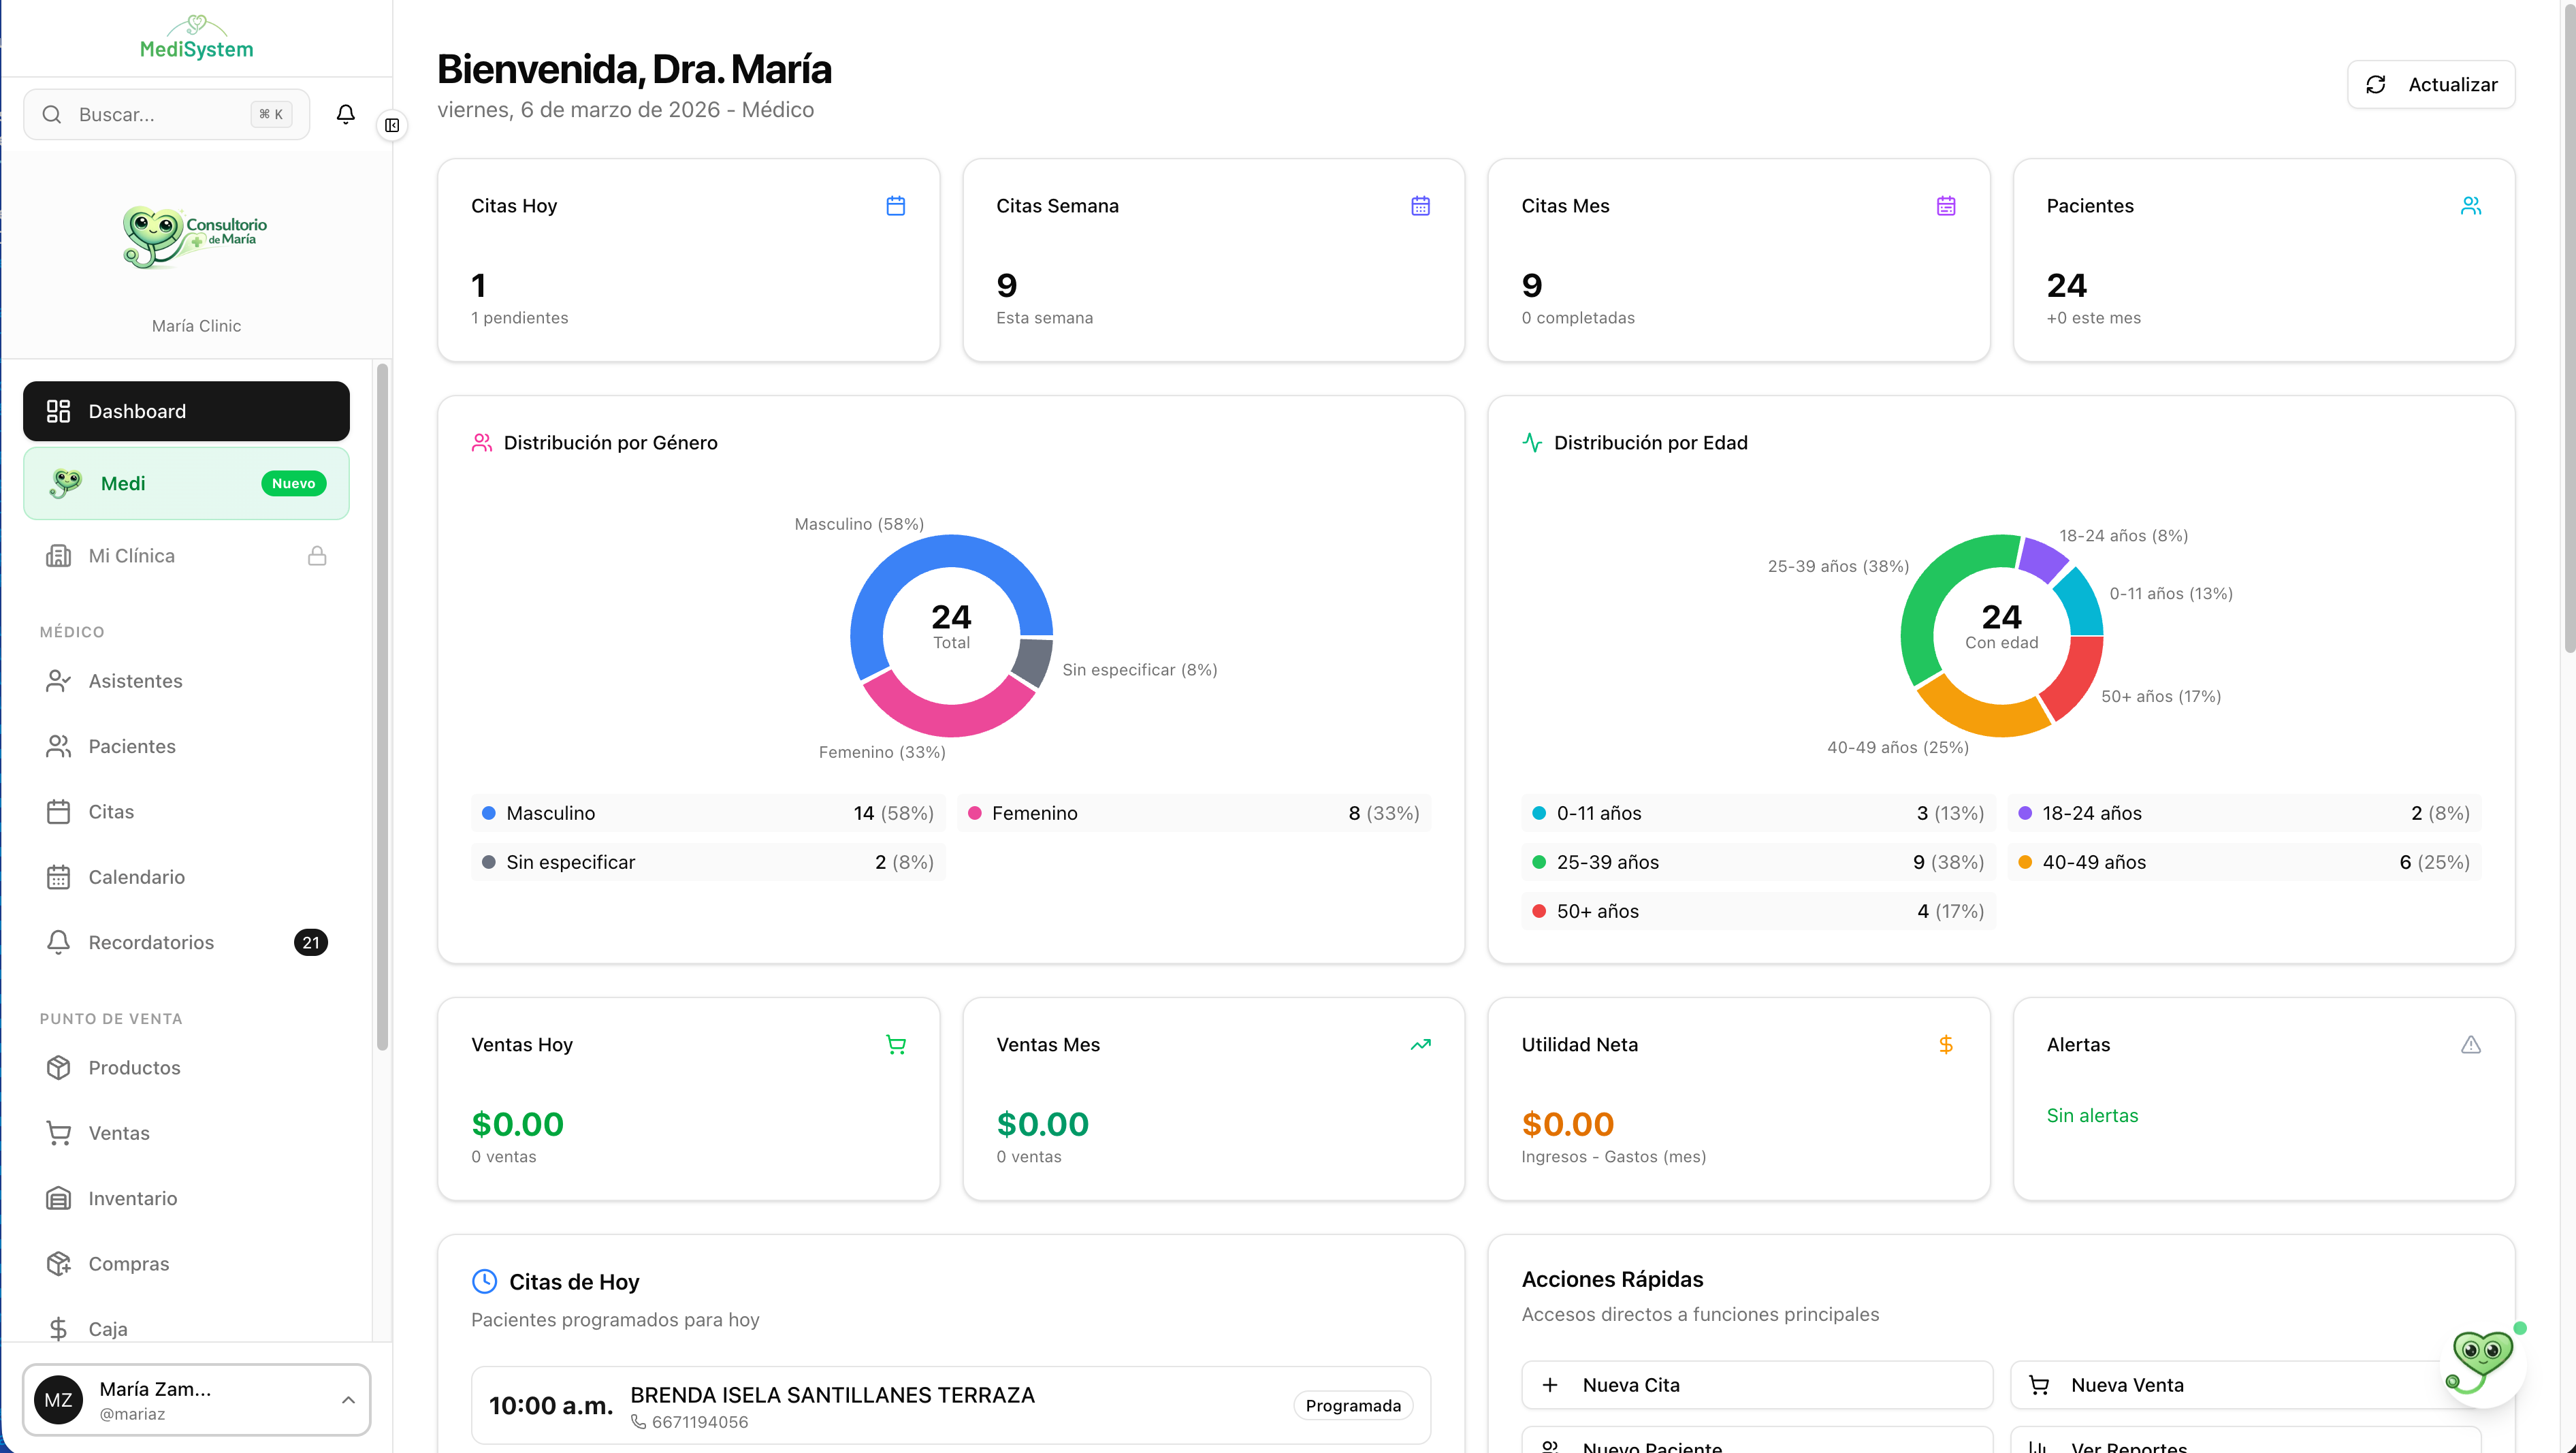Click the lock icon next to Mi Clínica
This screenshot has height=1453, width=2576.
point(317,556)
